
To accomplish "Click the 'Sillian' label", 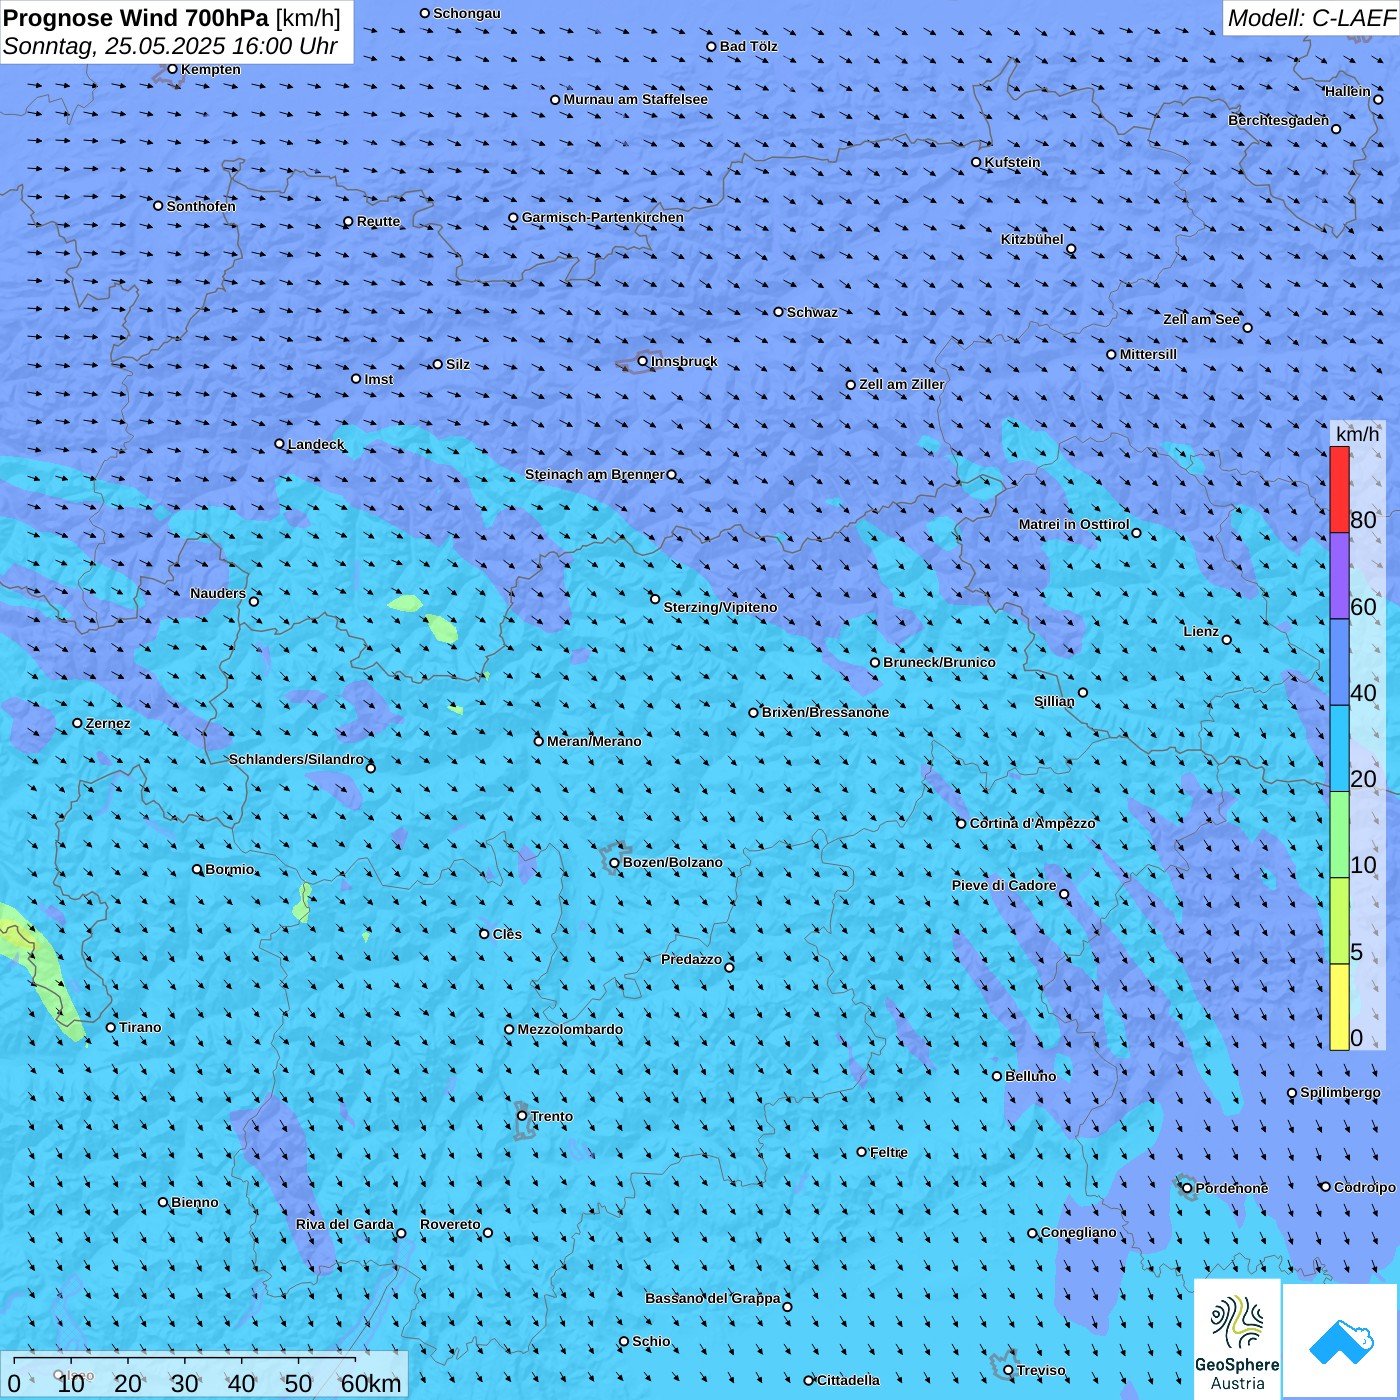I will (1054, 701).
